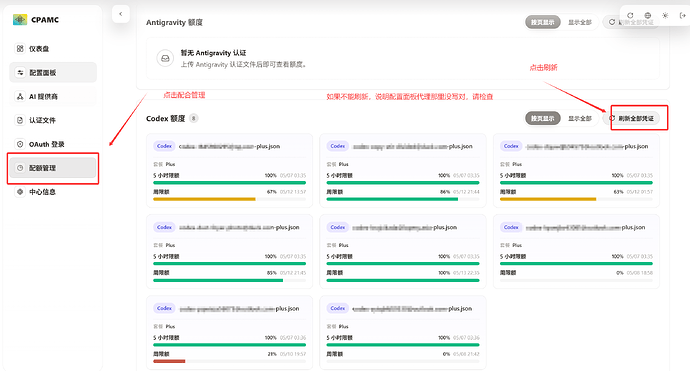Click the 05/12 01:57 reset time
This screenshot has height=371, width=690.
coord(639,192)
